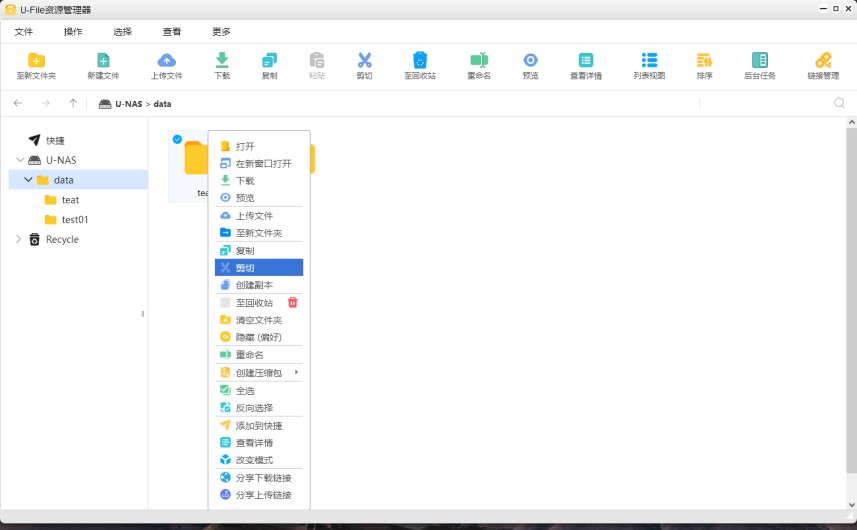Click the scrollbar up arrow
857x530 pixels.
click(x=851, y=122)
